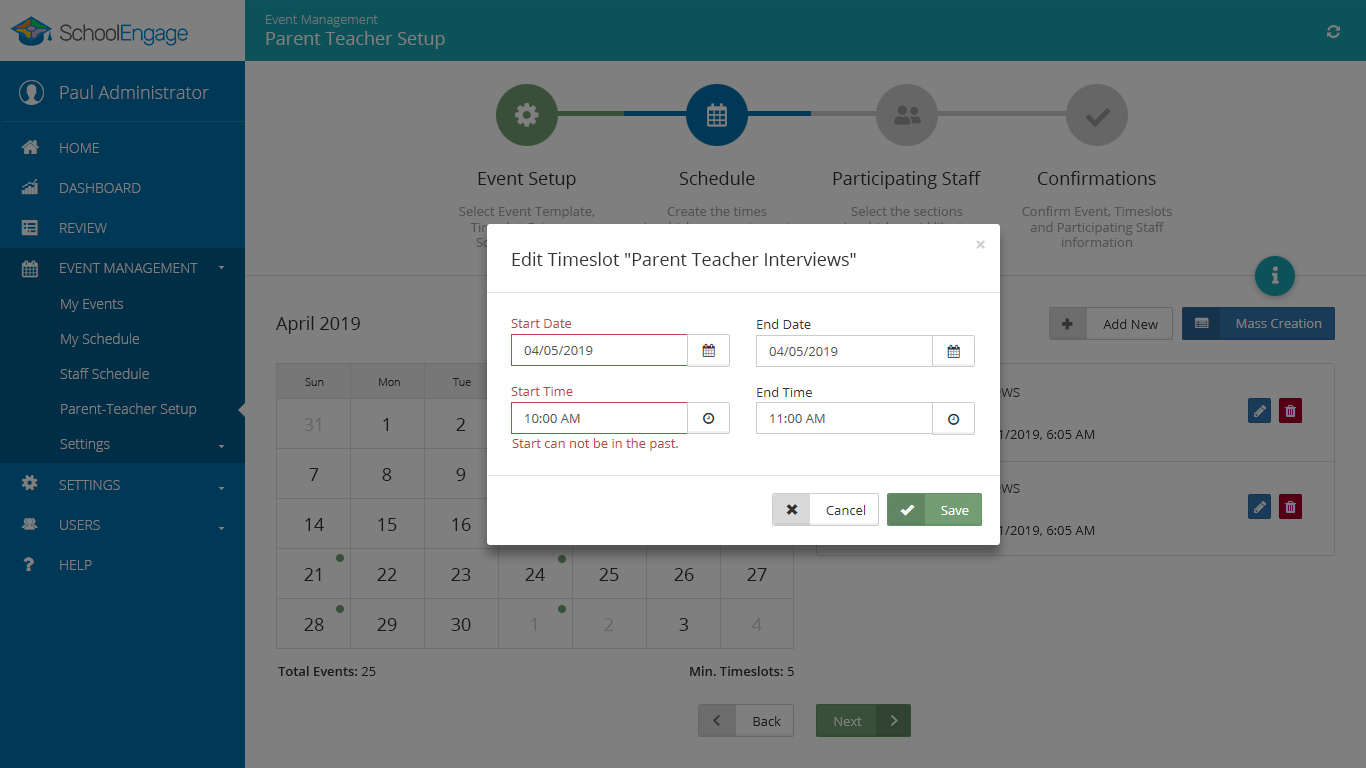This screenshot has width=1366, height=768.
Task: Click the Start Time input field
Action: tap(599, 419)
